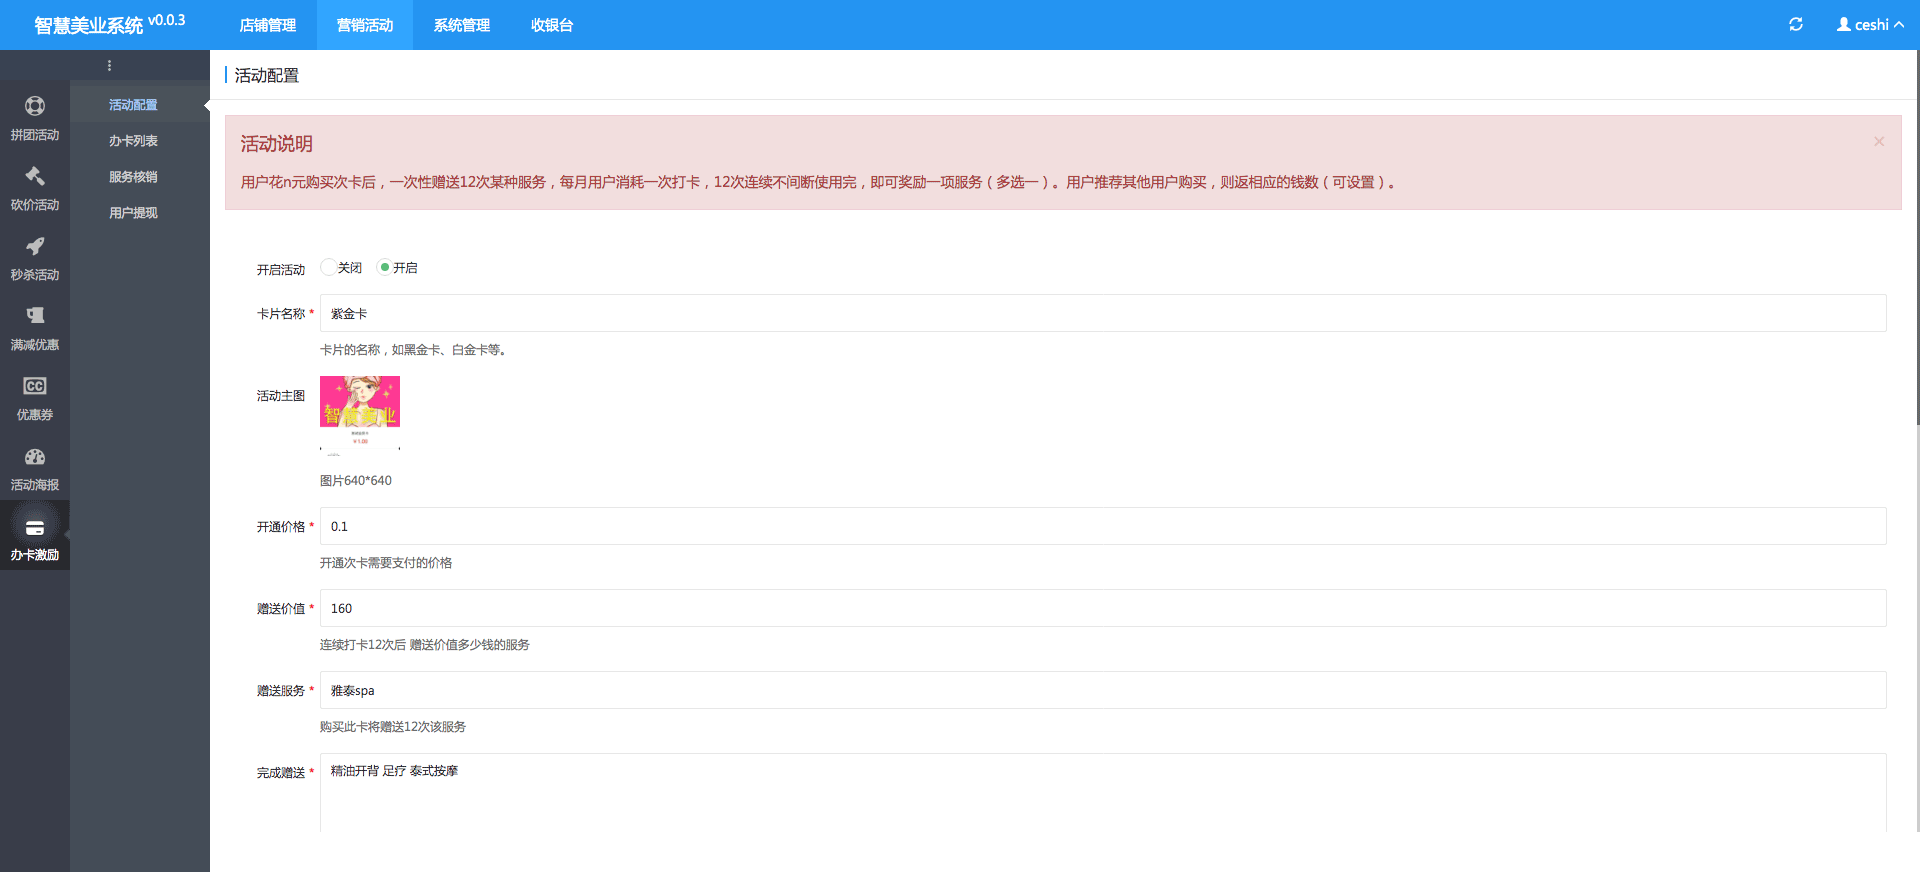Switch to the 收银台 top tab
Image resolution: width=1920 pixels, height=872 pixels.
[552, 25]
